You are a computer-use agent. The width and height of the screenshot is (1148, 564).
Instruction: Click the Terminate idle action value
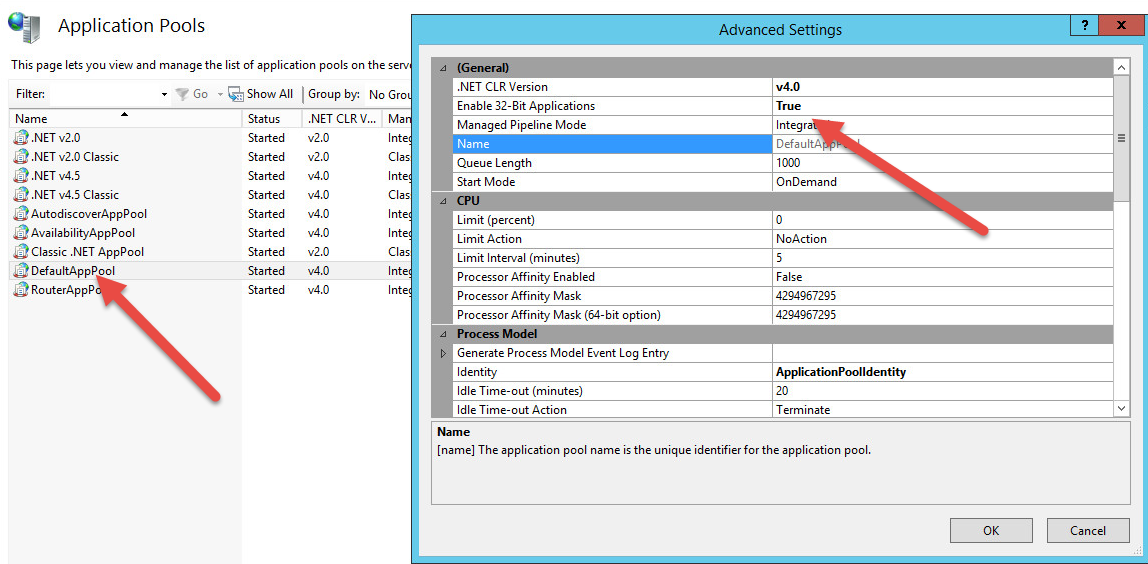click(x=803, y=410)
